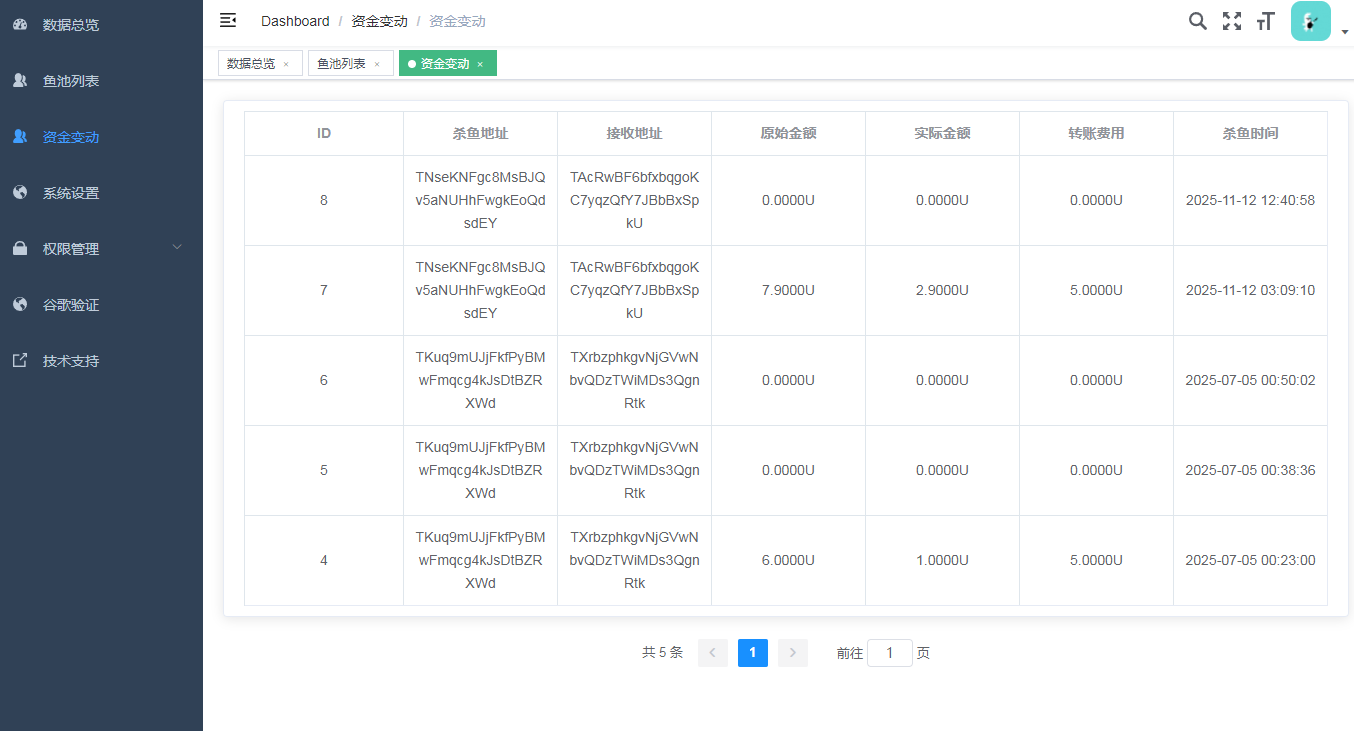Open the avatar dropdown caret
The width and height of the screenshot is (1354, 731).
pyautogui.click(x=1345, y=32)
